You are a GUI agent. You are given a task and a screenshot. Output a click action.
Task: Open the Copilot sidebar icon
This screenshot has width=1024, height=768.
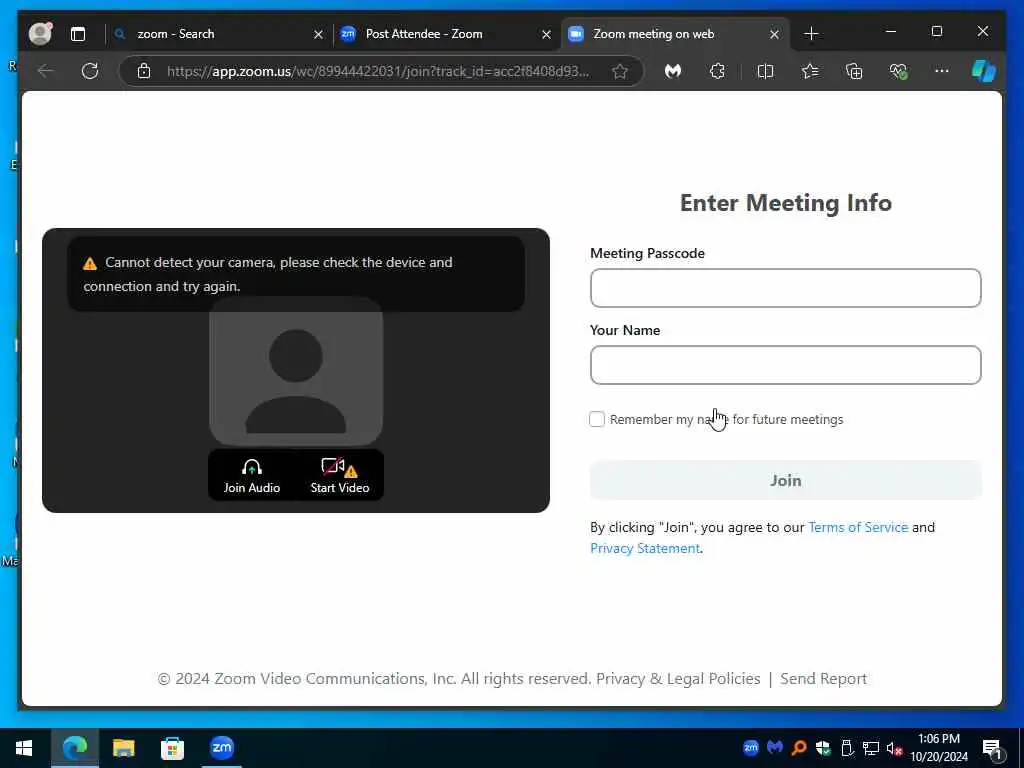point(984,71)
